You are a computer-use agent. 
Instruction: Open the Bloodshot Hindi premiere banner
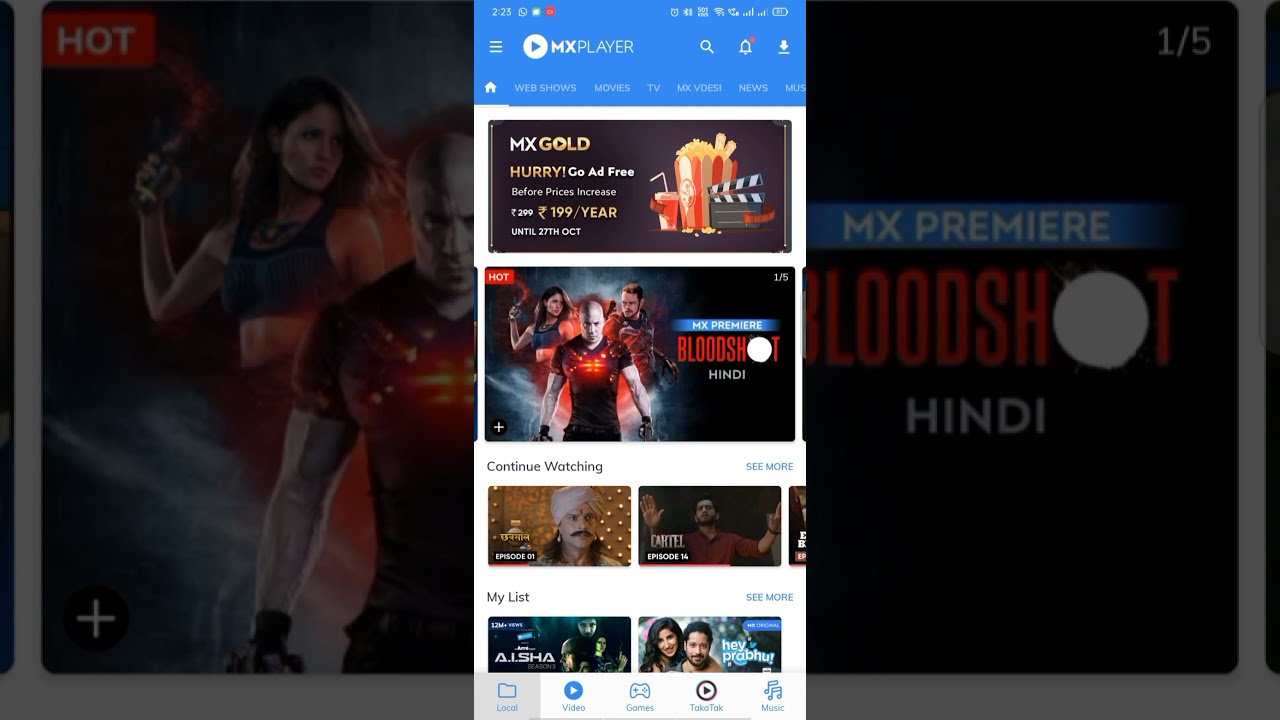tap(640, 354)
